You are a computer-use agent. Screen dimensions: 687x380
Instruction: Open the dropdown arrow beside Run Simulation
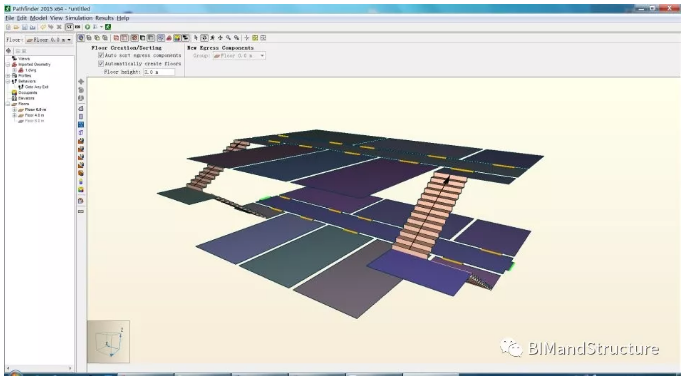[101, 27]
